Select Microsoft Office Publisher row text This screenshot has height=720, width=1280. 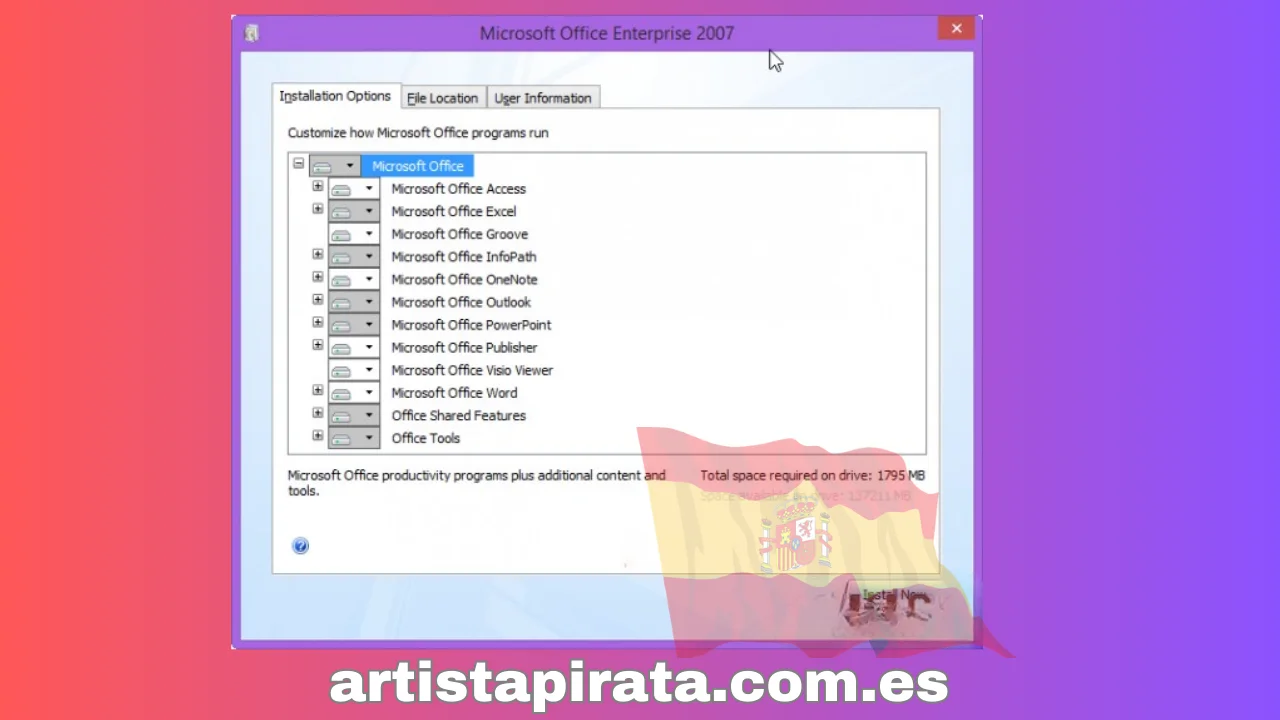465,348
